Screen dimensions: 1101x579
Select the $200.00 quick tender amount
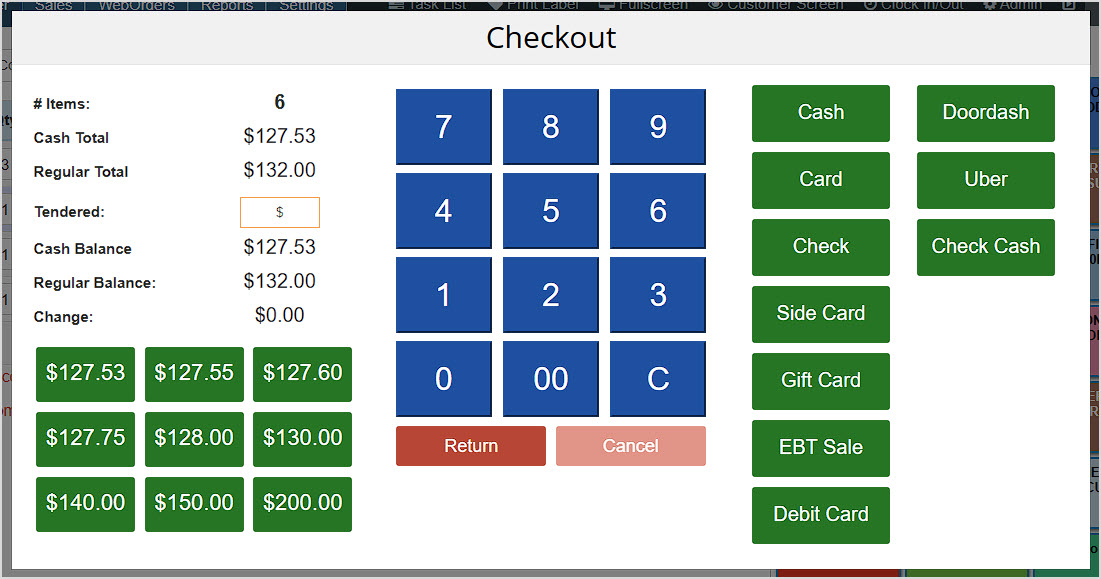coord(302,504)
